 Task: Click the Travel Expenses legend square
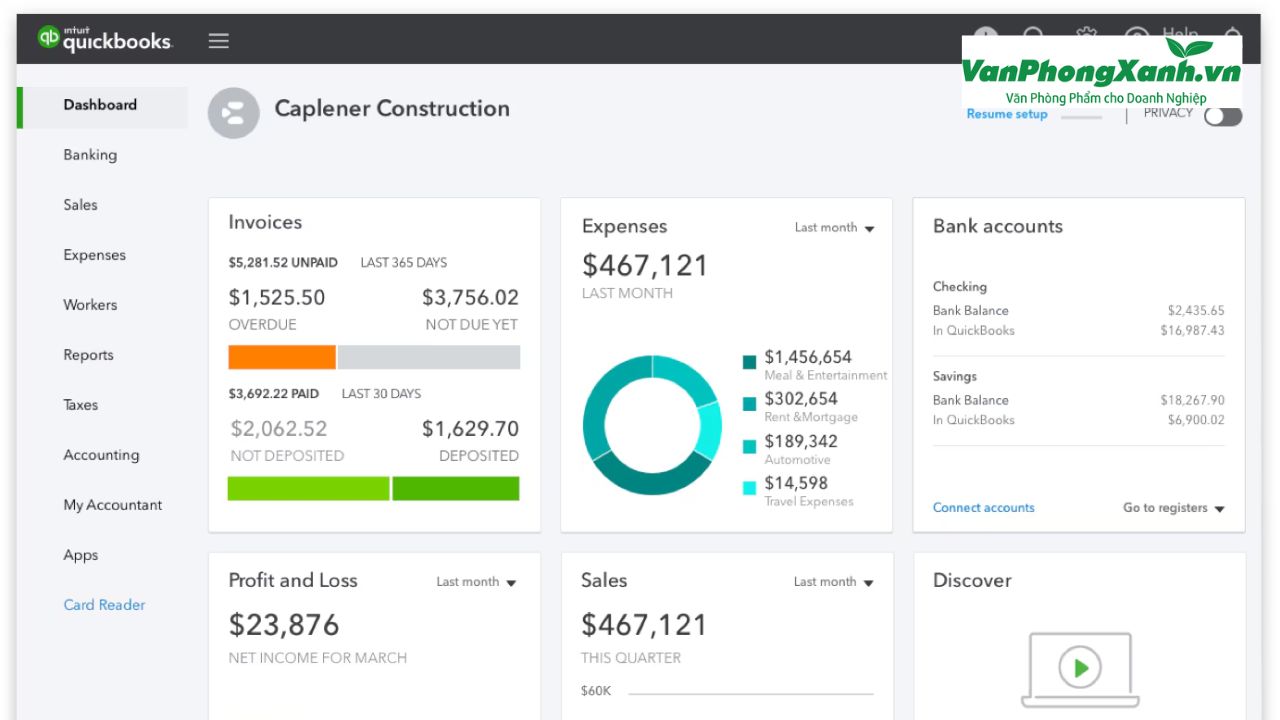[x=750, y=488]
